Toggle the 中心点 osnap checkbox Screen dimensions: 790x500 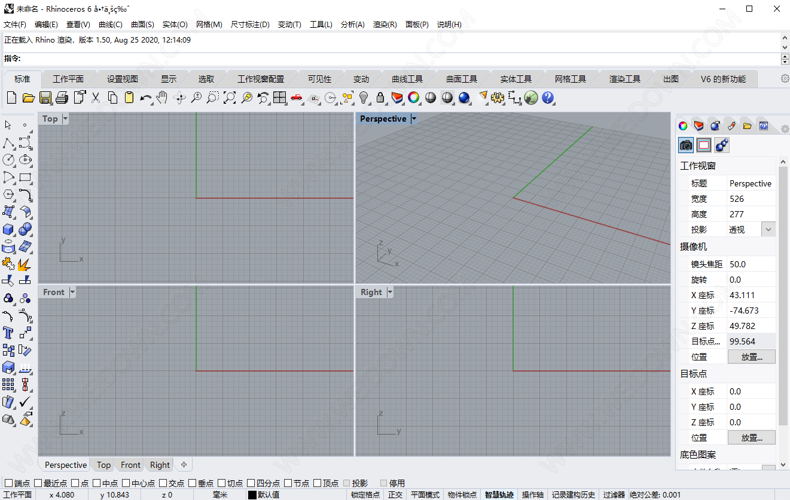pos(126,483)
